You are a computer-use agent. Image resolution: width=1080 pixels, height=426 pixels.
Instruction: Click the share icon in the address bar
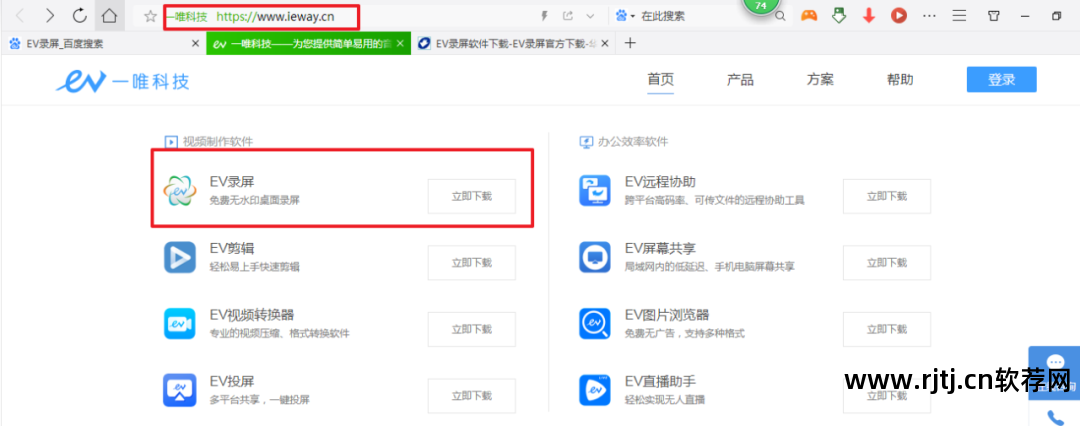568,16
